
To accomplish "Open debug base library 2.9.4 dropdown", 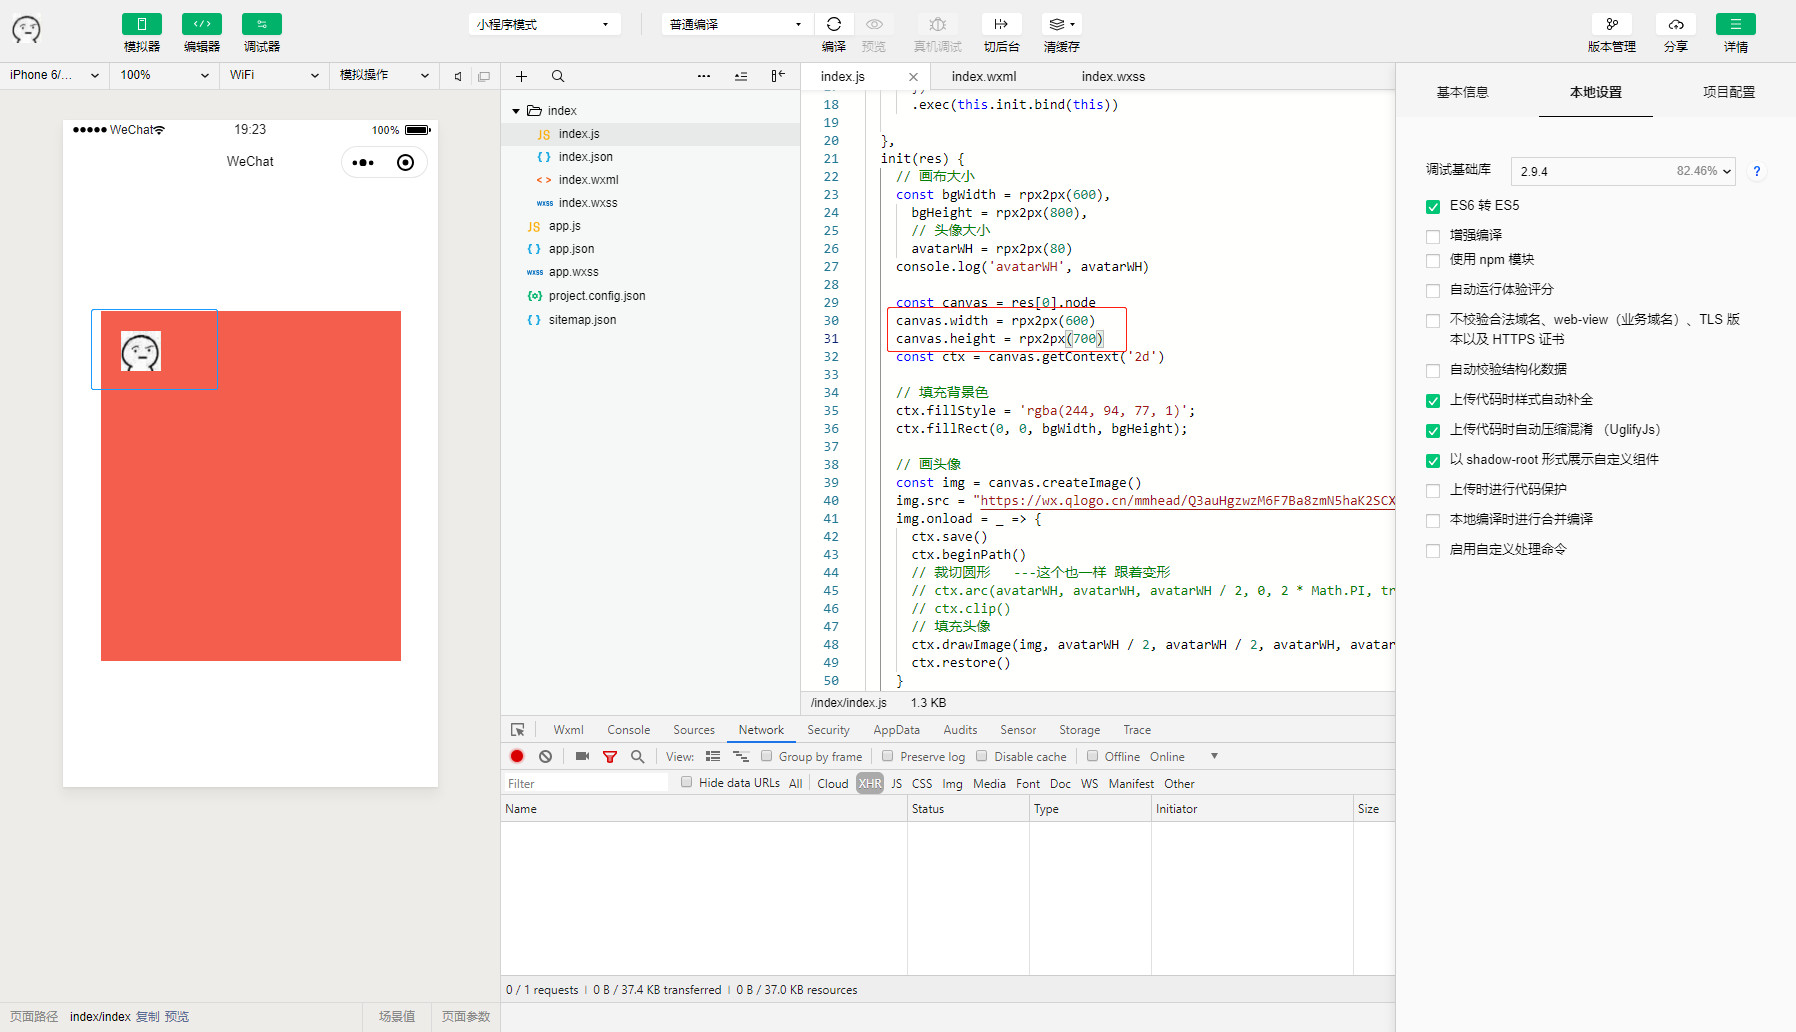I will 1623,171.
